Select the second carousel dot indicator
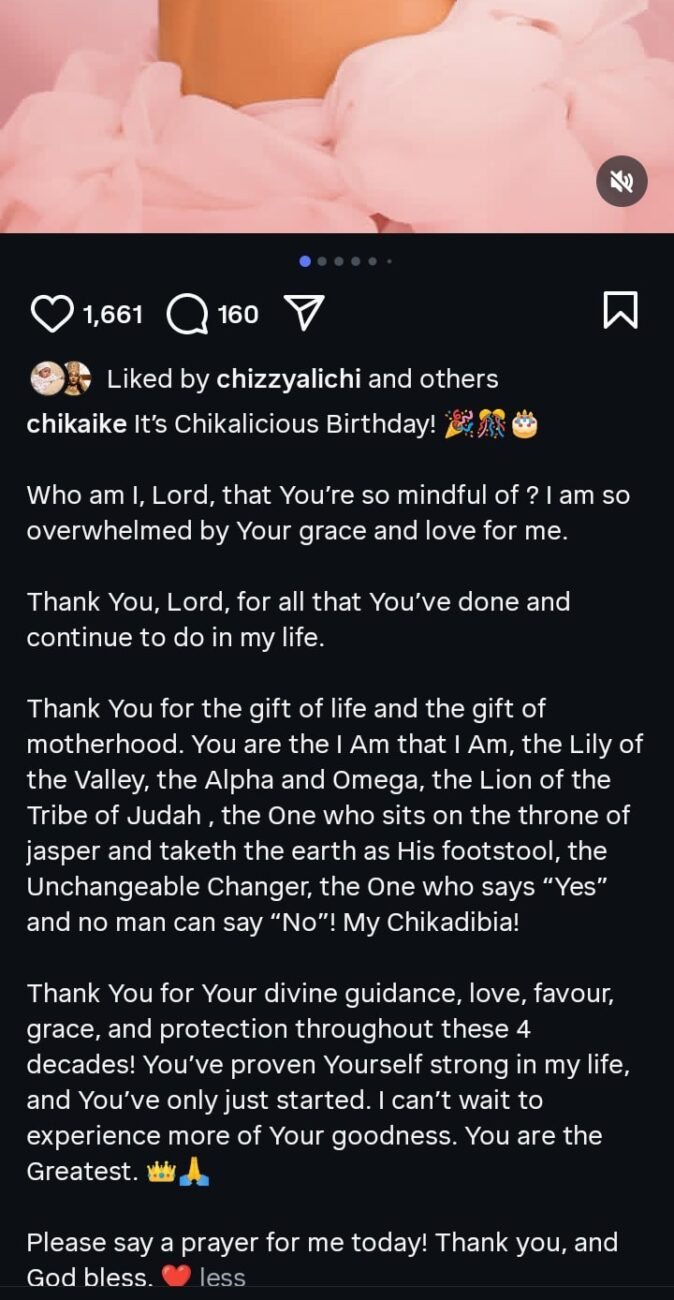 322,260
